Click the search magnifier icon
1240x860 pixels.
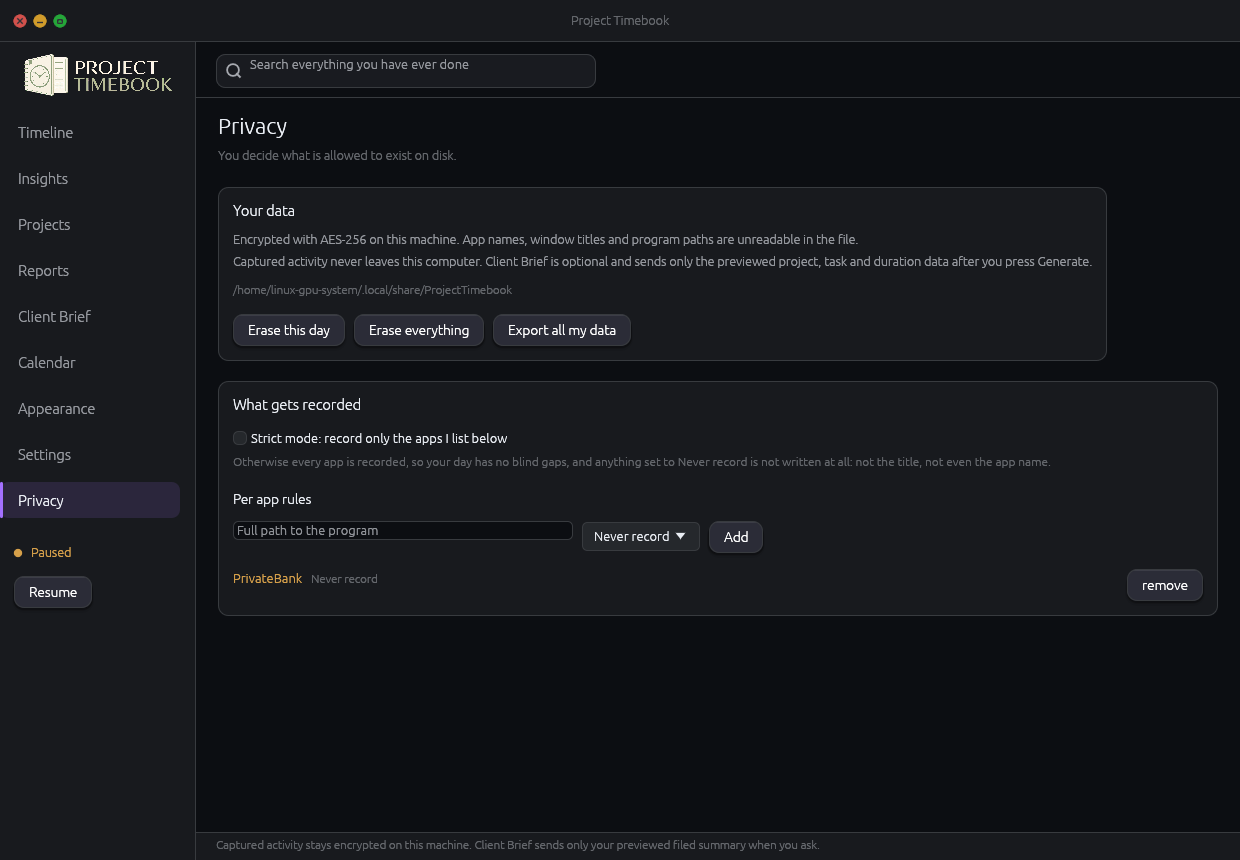click(x=234, y=71)
